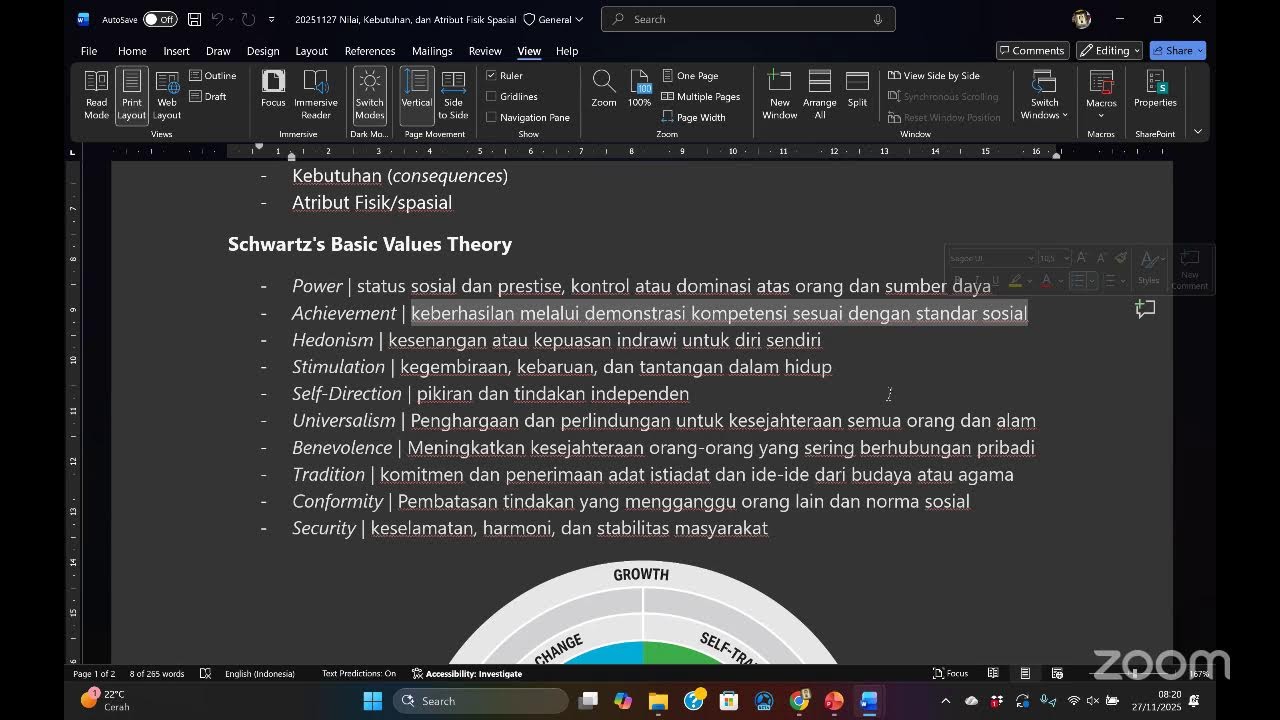Switch to Web Layout view
Viewport: 1280px width, 720px height.
click(167, 95)
